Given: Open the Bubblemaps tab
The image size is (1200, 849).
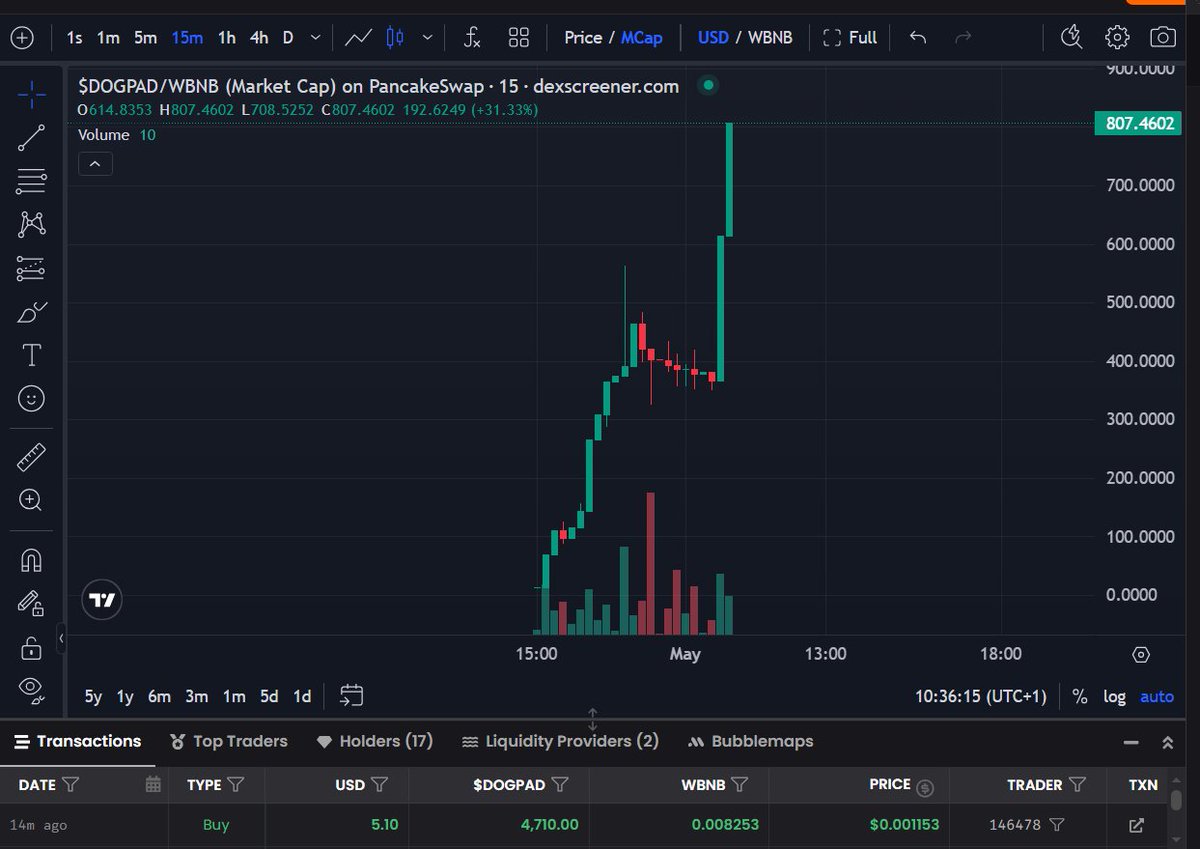Looking at the screenshot, I should 750,741.
